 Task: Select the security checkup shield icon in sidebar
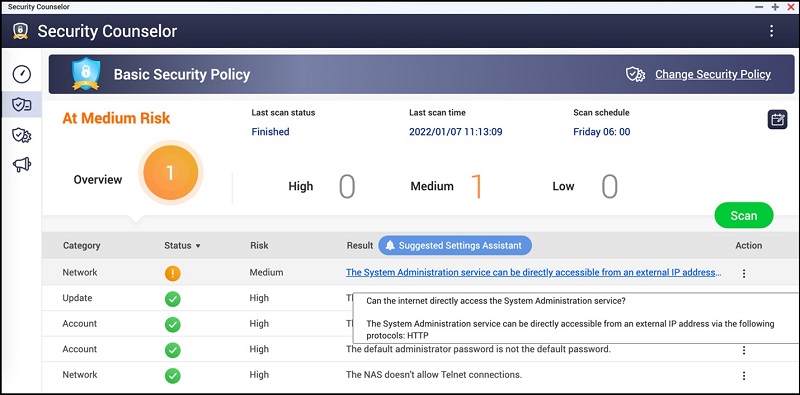[x=21, y=105]
